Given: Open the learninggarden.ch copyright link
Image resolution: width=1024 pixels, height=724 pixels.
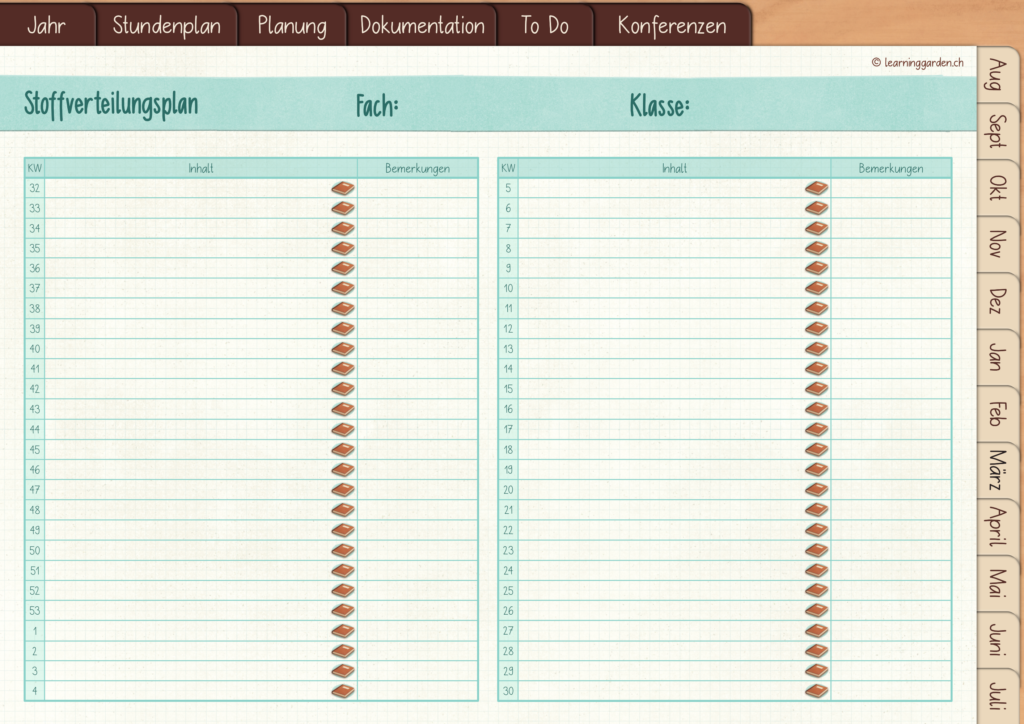Looking at the screenshot, I should coord(918,63).
